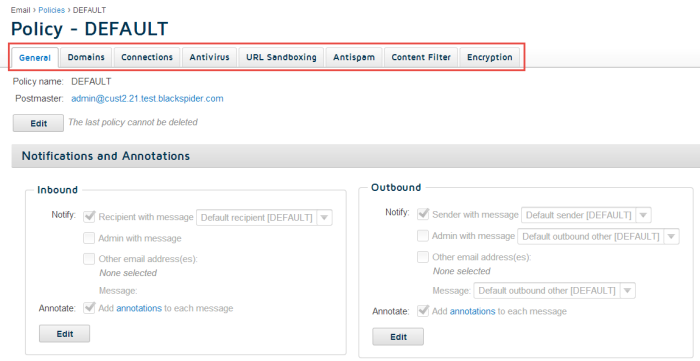
Task: Click Edit button in Inbound section
Action: pyautogui.click(x=64, y=334)
